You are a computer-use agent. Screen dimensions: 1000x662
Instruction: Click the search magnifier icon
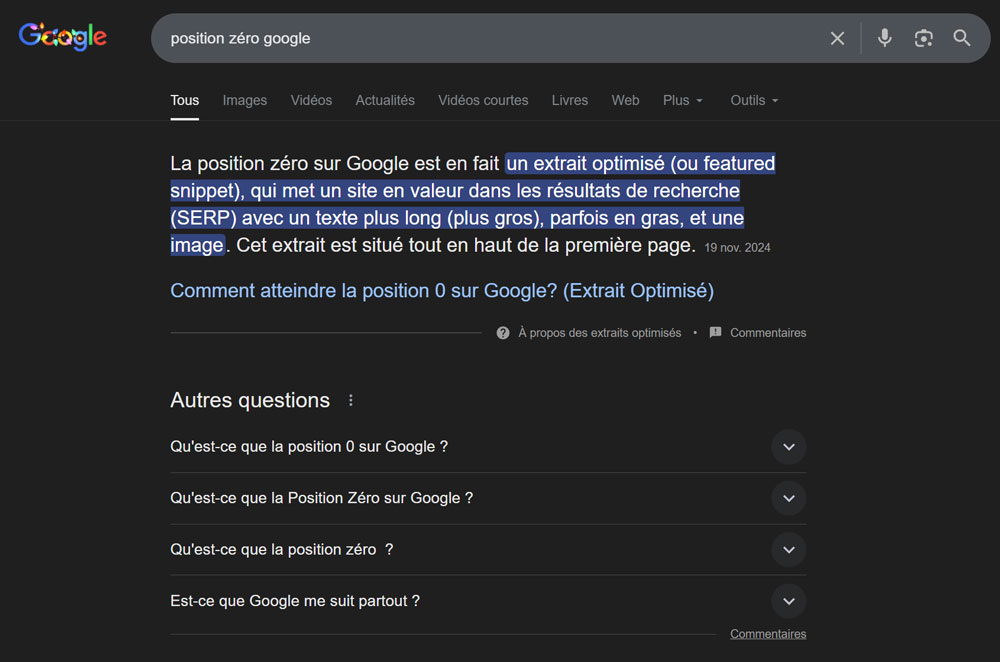[961, 37]
